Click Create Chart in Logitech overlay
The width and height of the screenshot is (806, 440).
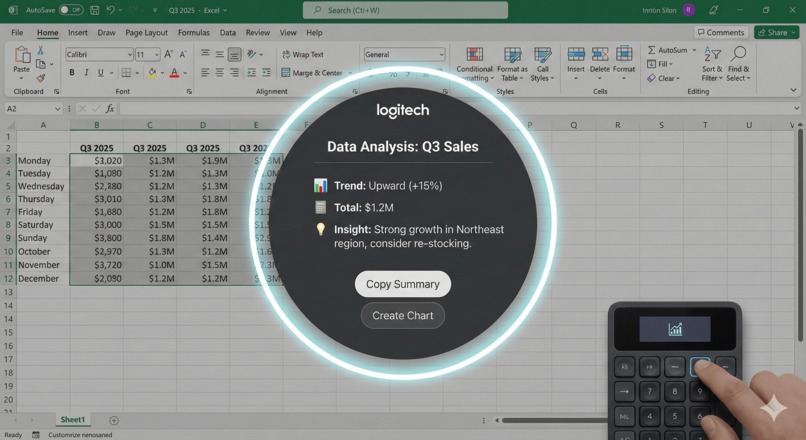tap(402, 316)
